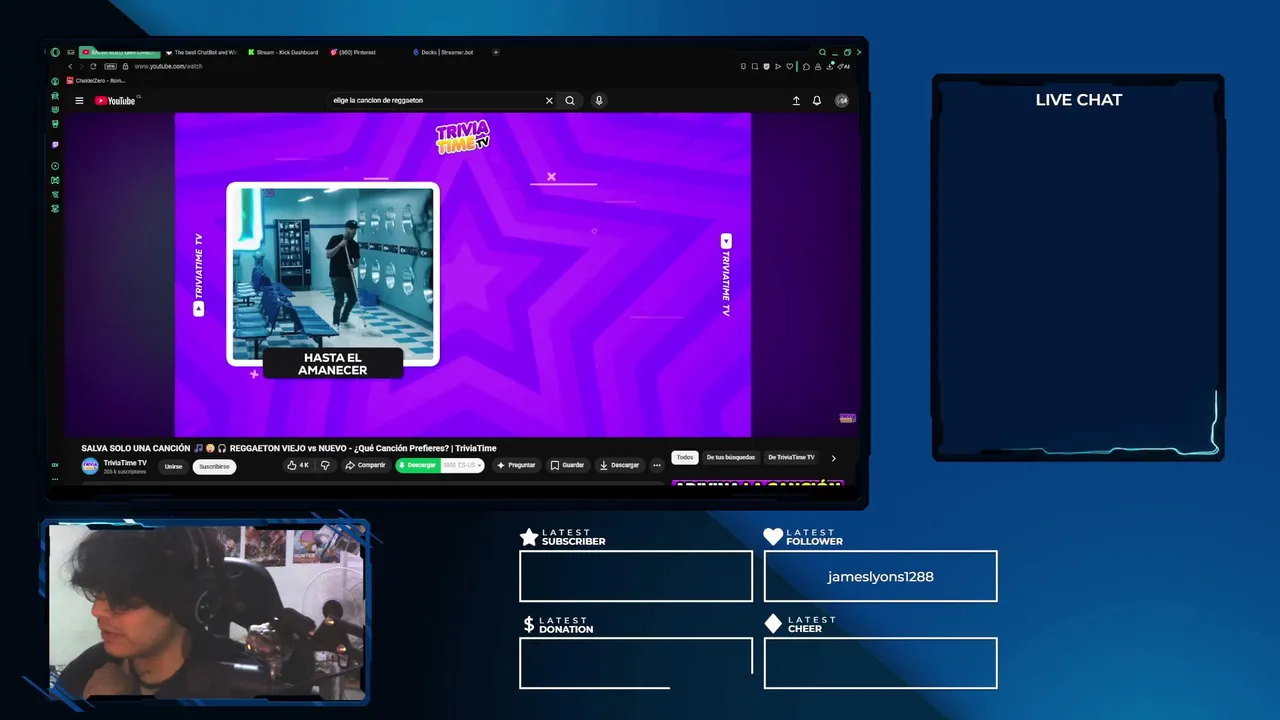The height and width of the screenshot is (720, 1280).
Task: Click the YouTube search magnifier button
Action: (x=570, y=100)
